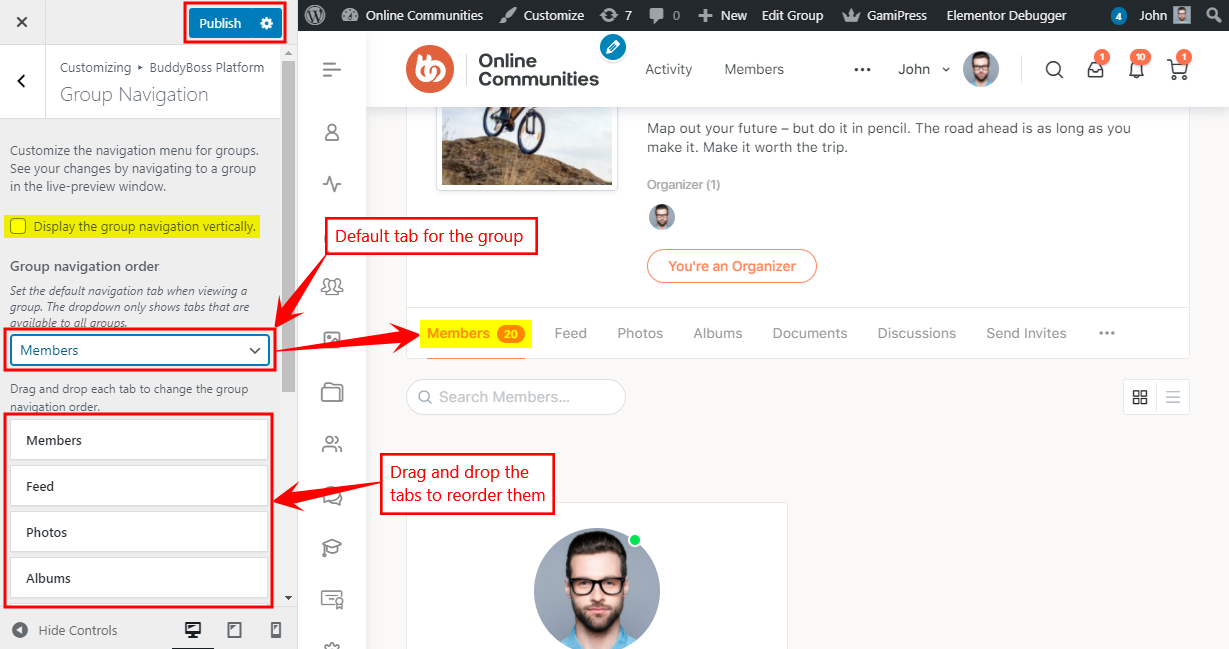
Task: Open the Photos group tab
Action: (640, 333)
